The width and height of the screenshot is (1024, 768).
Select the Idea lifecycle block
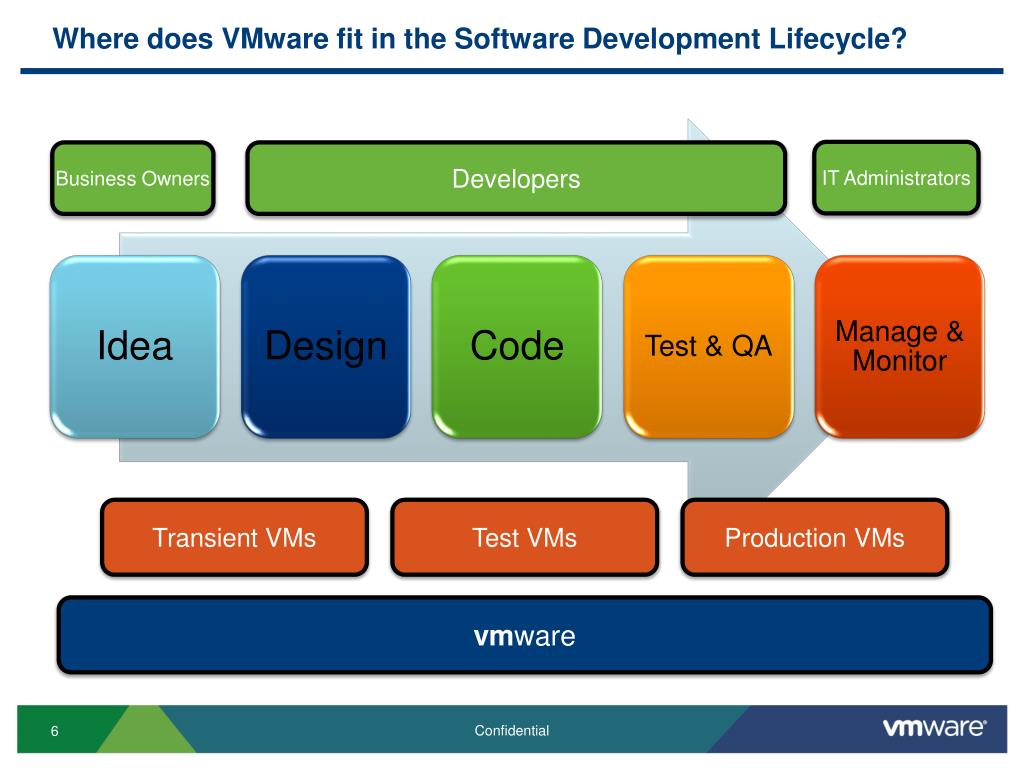tap(135, 346)
